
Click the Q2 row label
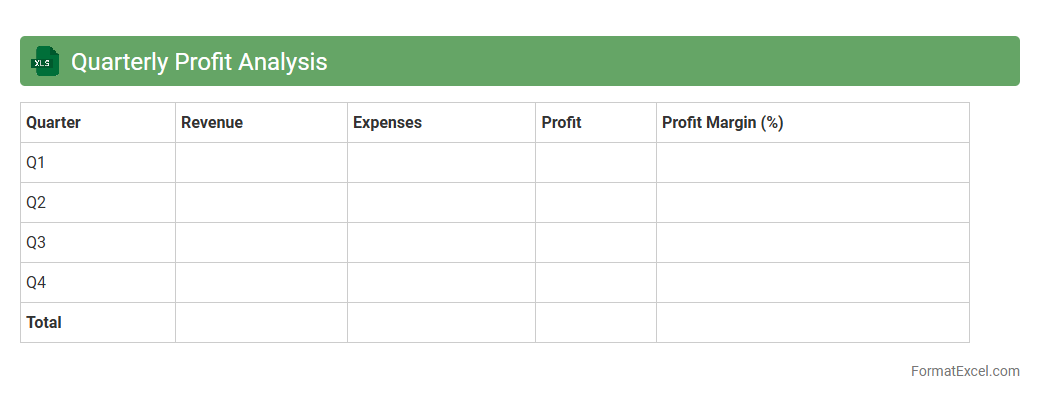coord(36,203)
